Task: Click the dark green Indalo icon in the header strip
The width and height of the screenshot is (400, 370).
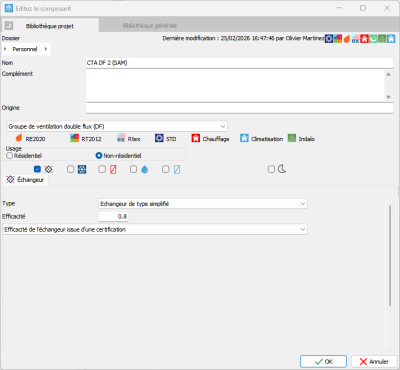Action: pos(382,38)
